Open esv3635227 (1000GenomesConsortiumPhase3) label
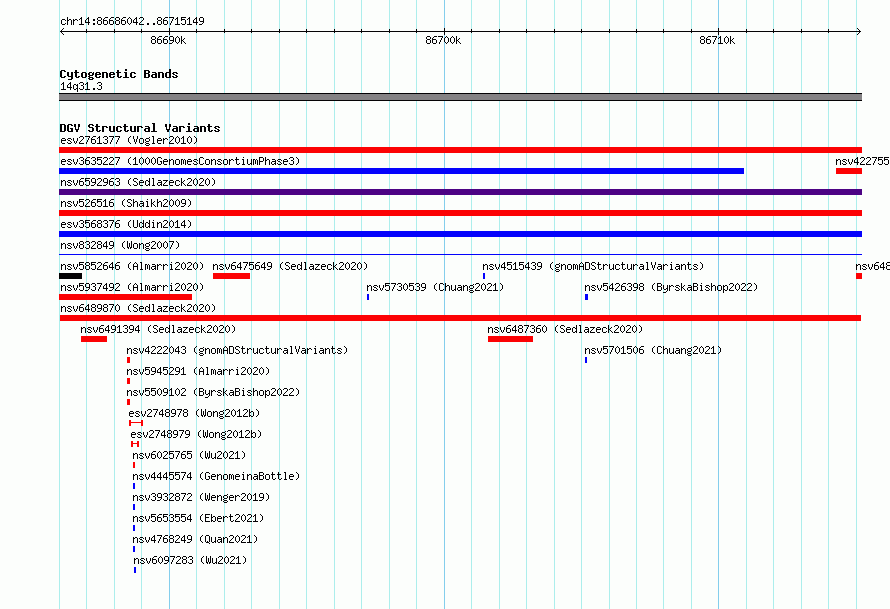The height and width of the screenshot is (609, 890). (x=180, y=161)
